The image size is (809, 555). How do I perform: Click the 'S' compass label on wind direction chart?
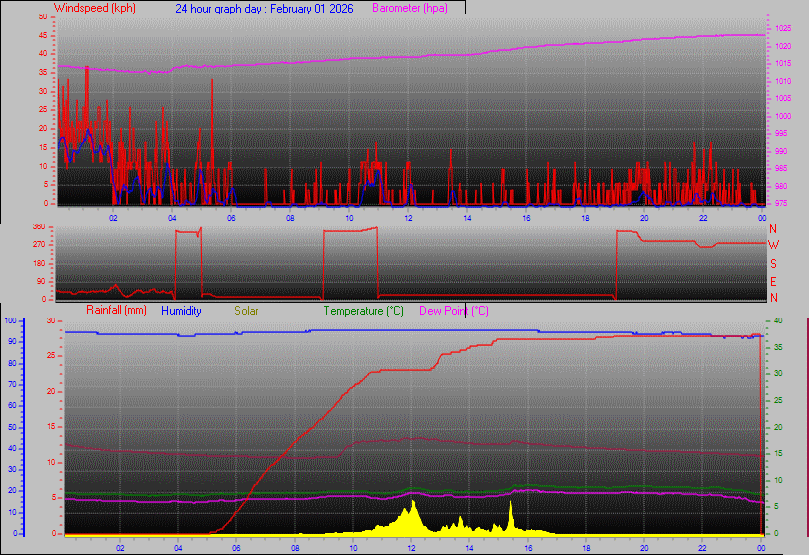coord(773,264)
